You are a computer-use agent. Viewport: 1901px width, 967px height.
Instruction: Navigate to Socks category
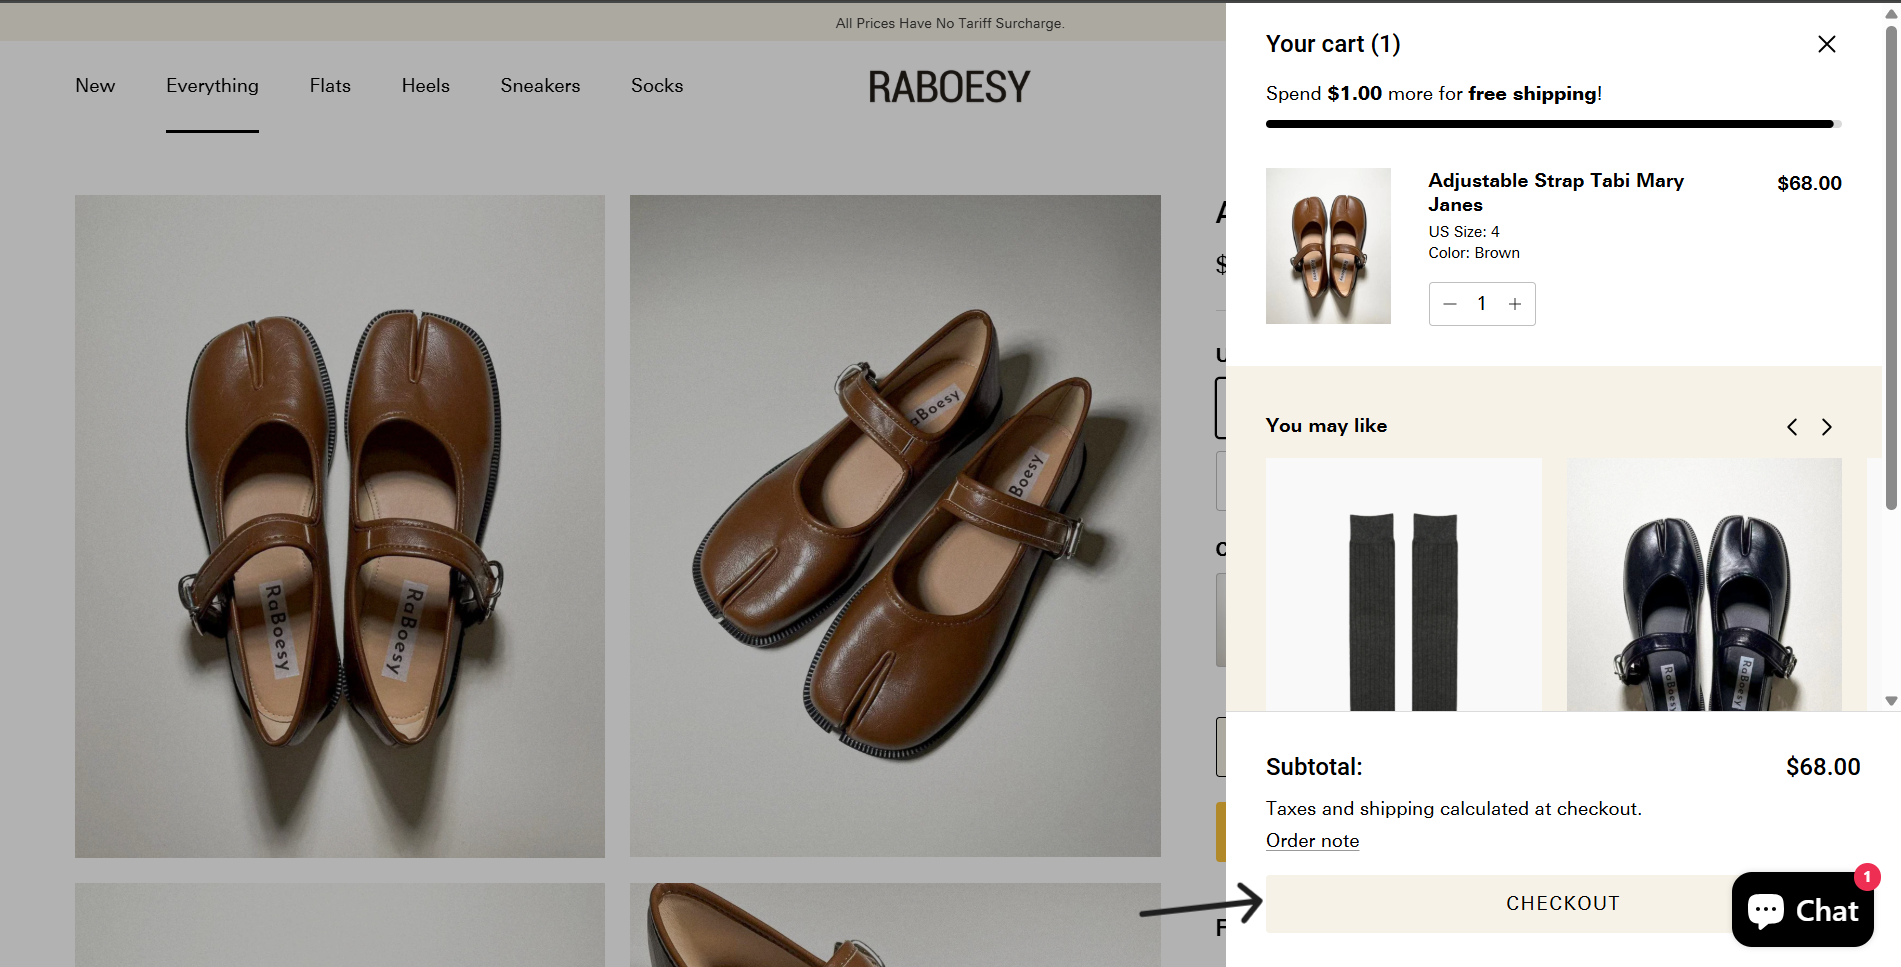pos(657,86)
